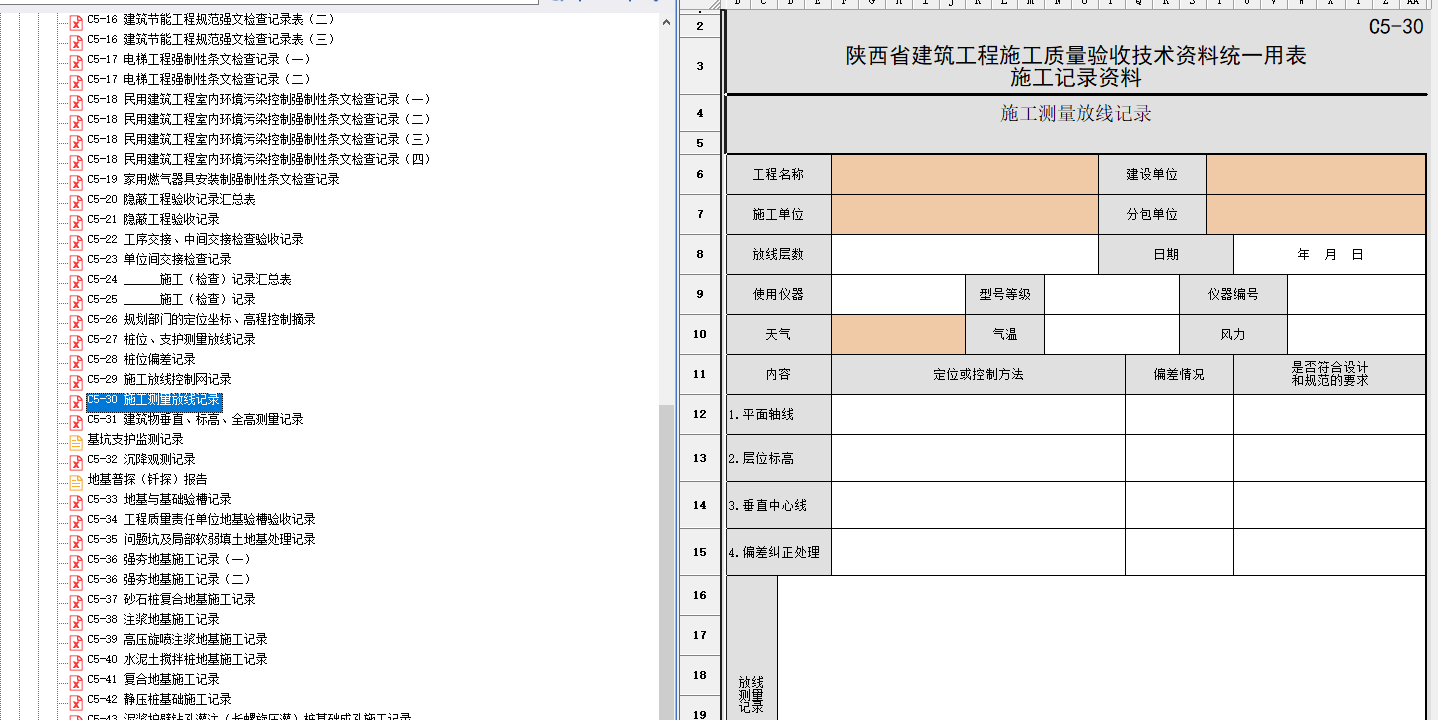Click the icon beside C5-42 静压桩基础施工记录
The height and width of the screenshot is (720, 1438).
(76, 701)
